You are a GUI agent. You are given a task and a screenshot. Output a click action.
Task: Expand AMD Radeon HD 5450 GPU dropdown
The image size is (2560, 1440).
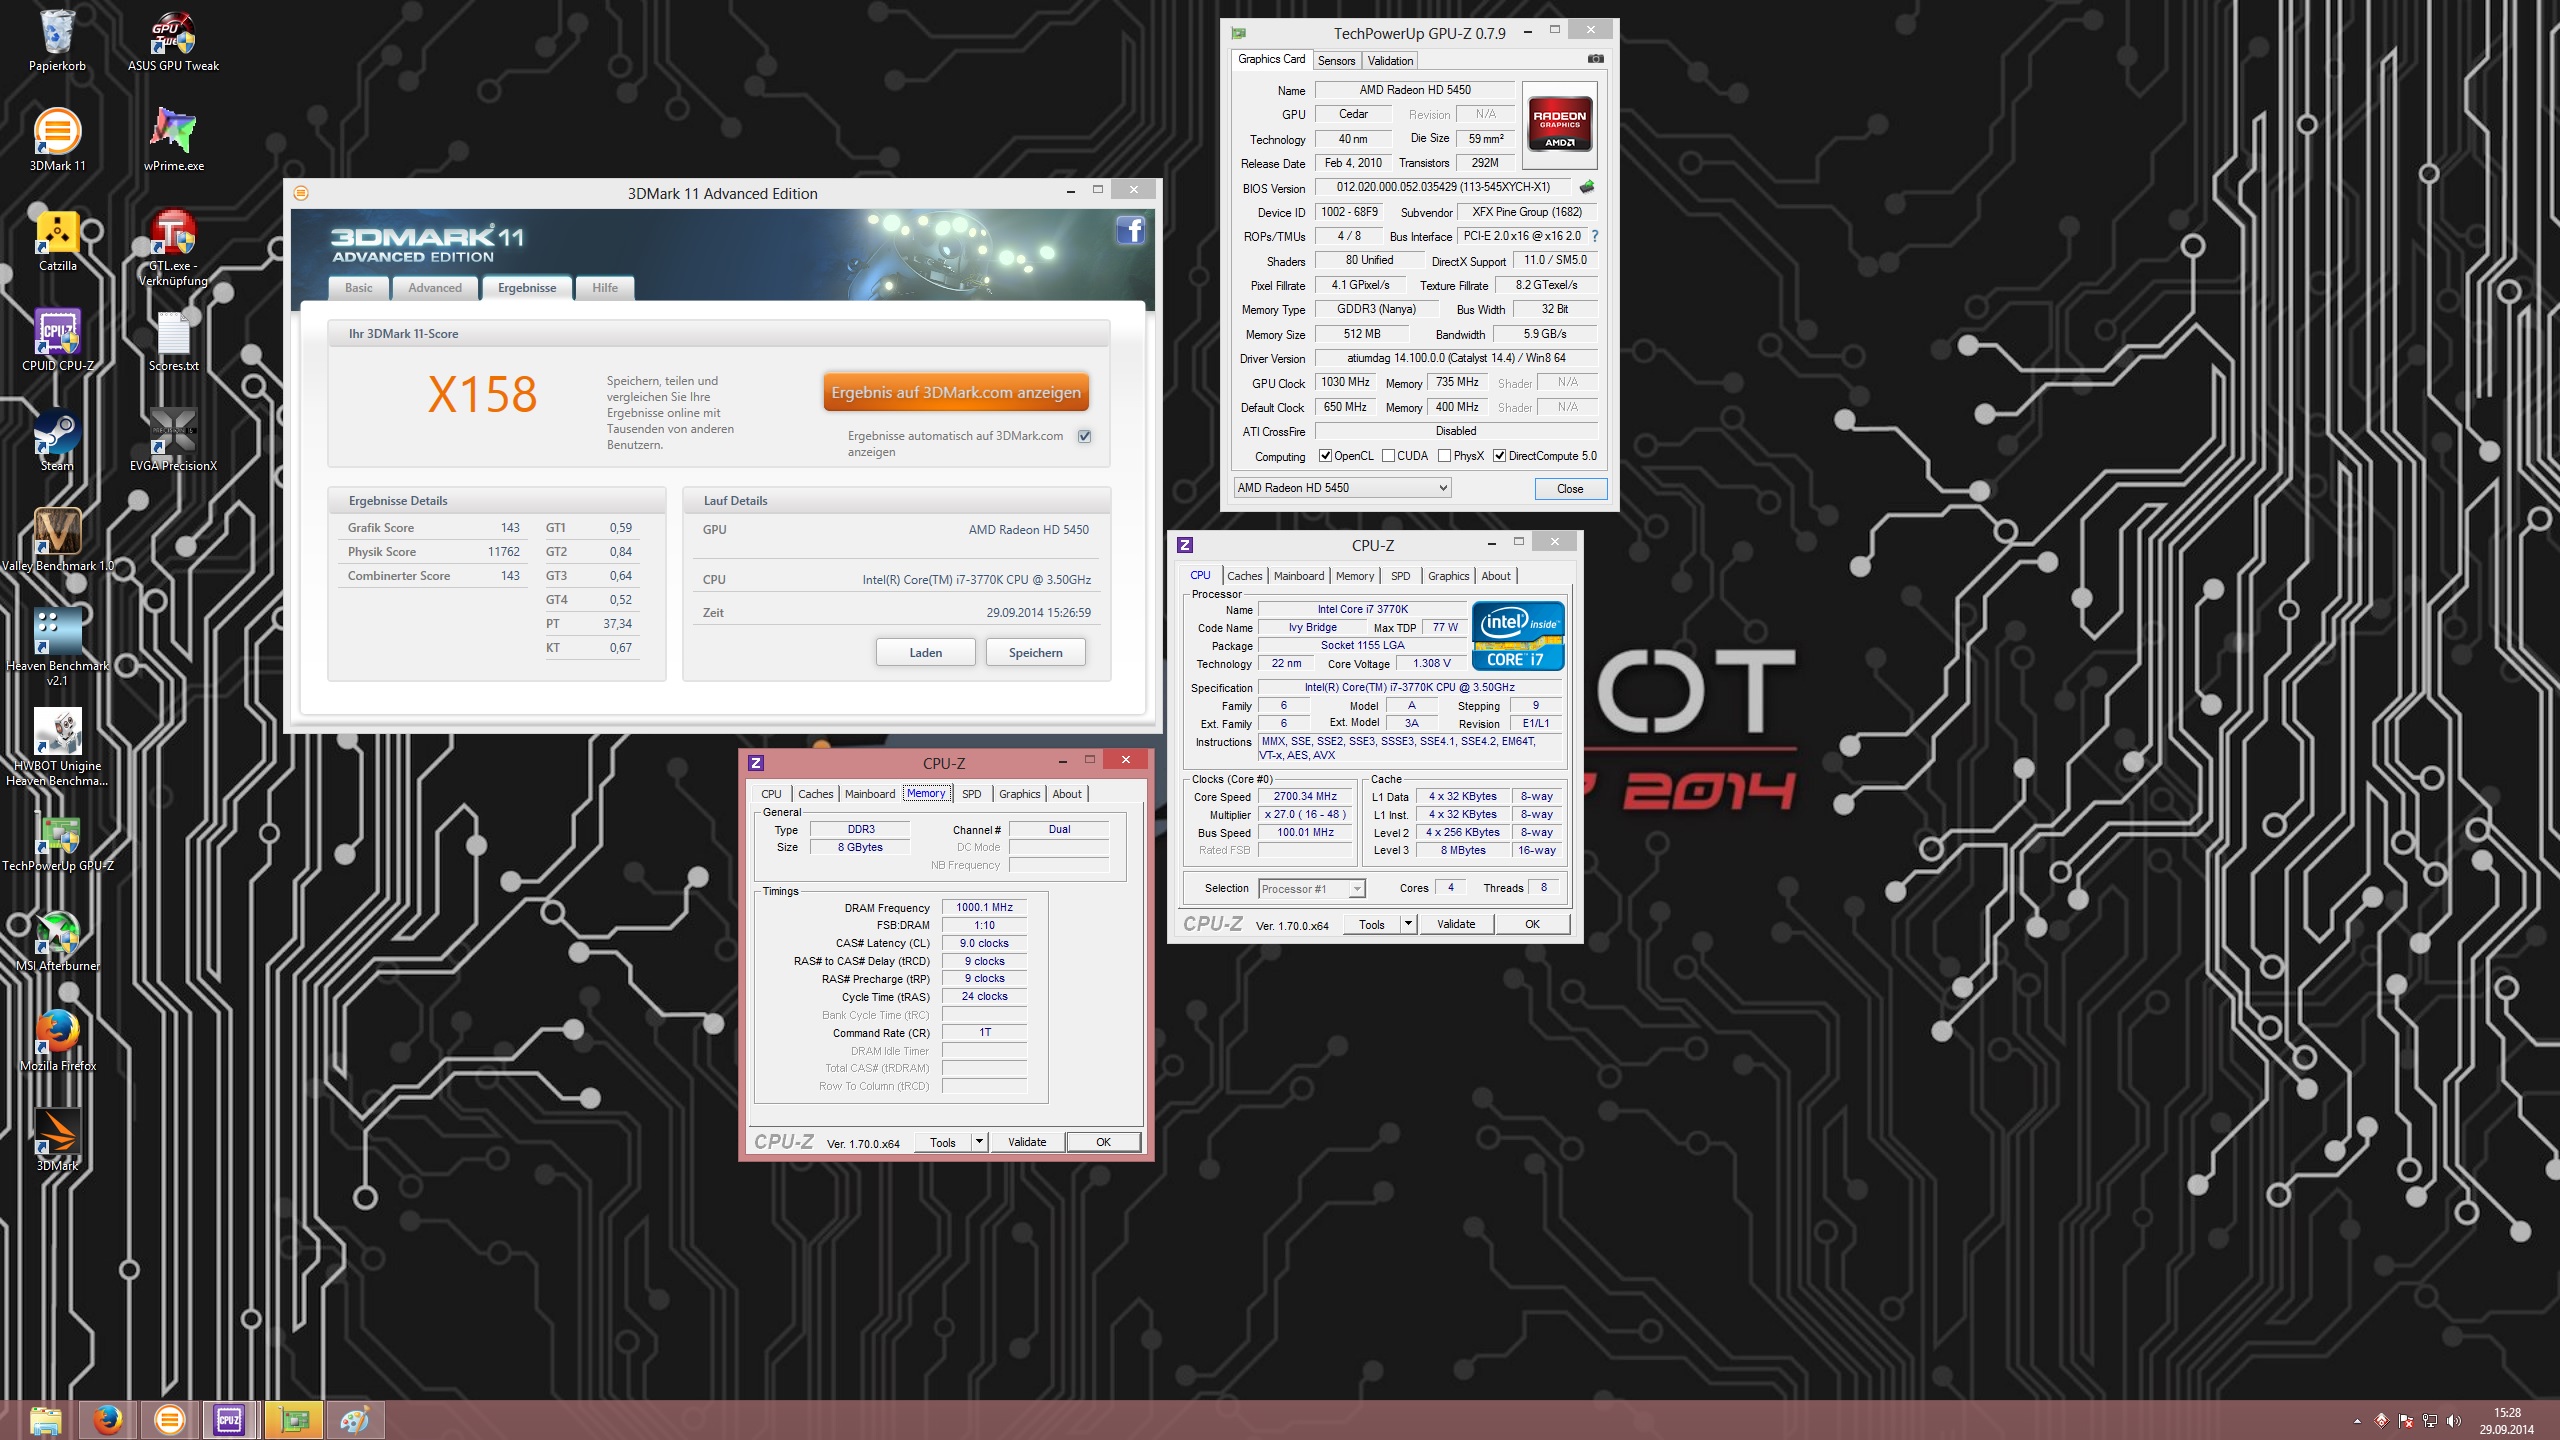(1341, 488)
